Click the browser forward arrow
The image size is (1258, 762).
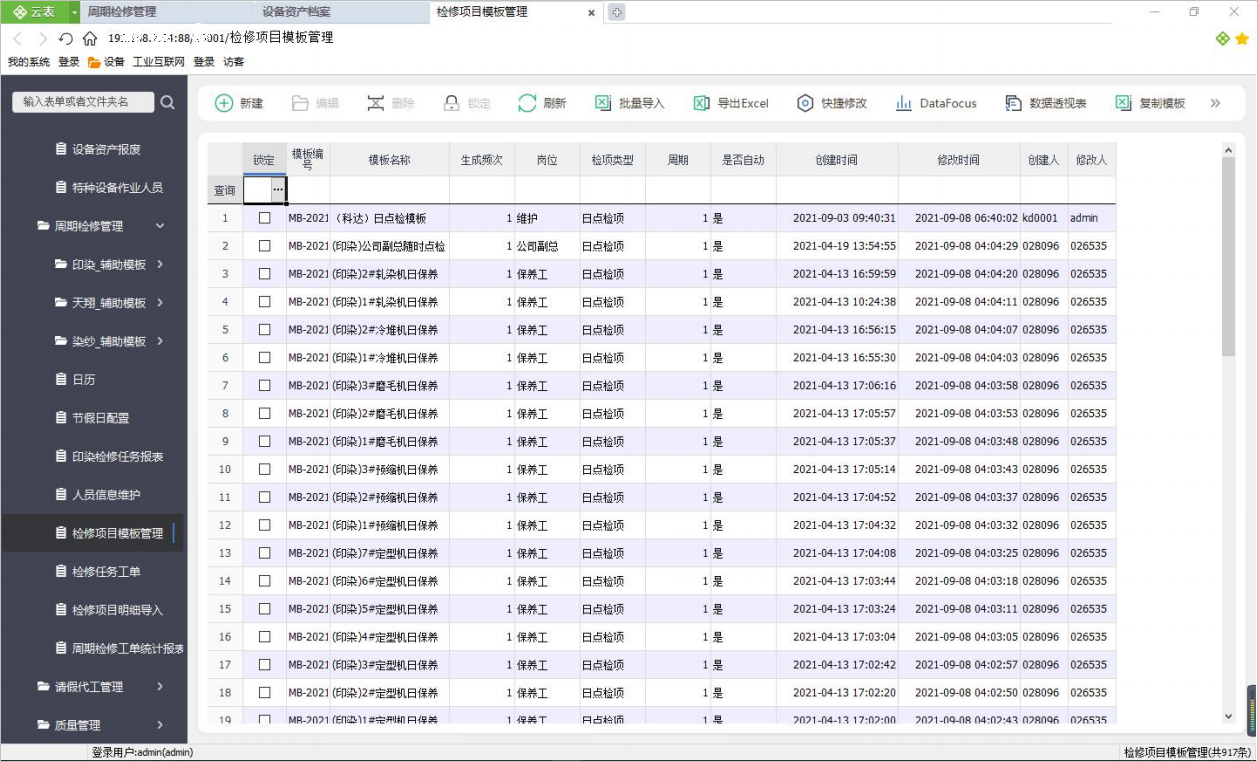click(x=42, y=38)
